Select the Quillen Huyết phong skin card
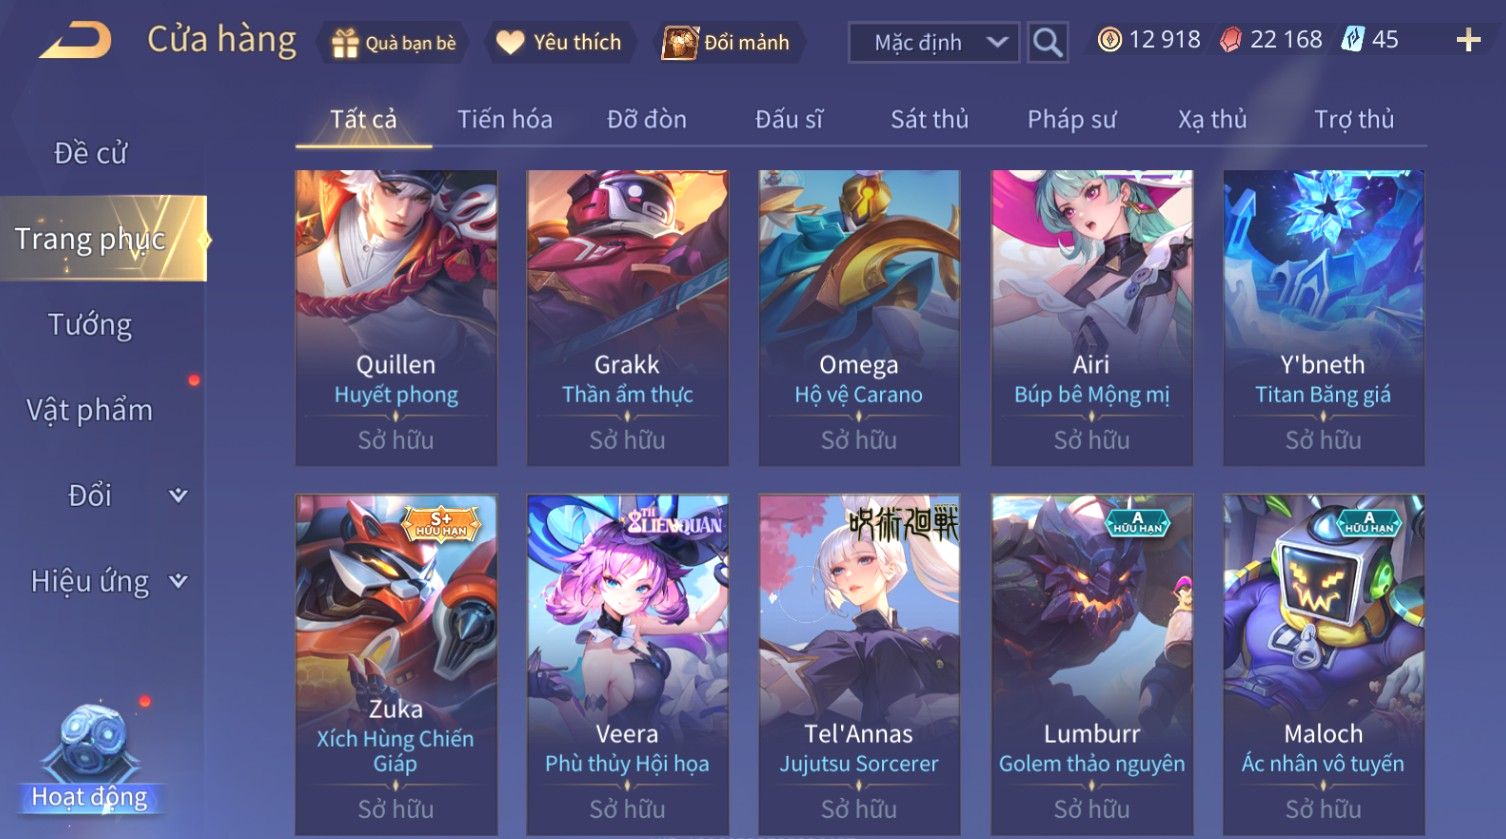The width and height of the screenshot is (1506, 839). pyautogui.click(x=396, y=317)
